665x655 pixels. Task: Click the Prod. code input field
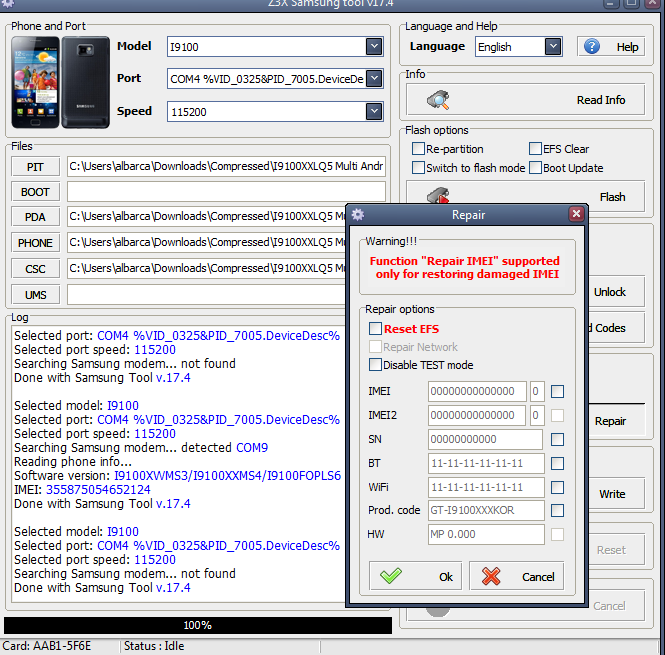(x=486, y=510)
